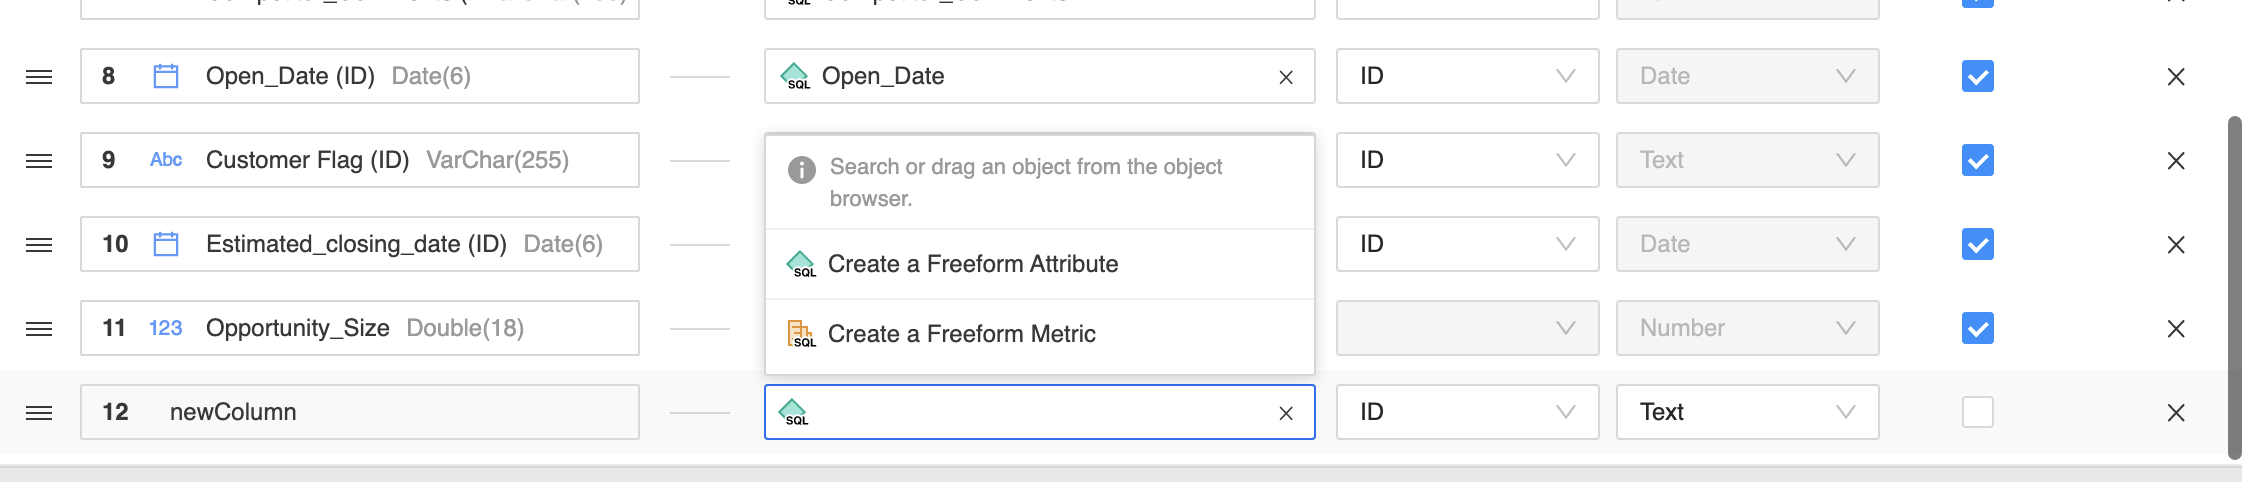The image size is (2242, 482).
Task: Enable the newColumn row checkbox
Action: (x=1977, y=412)
